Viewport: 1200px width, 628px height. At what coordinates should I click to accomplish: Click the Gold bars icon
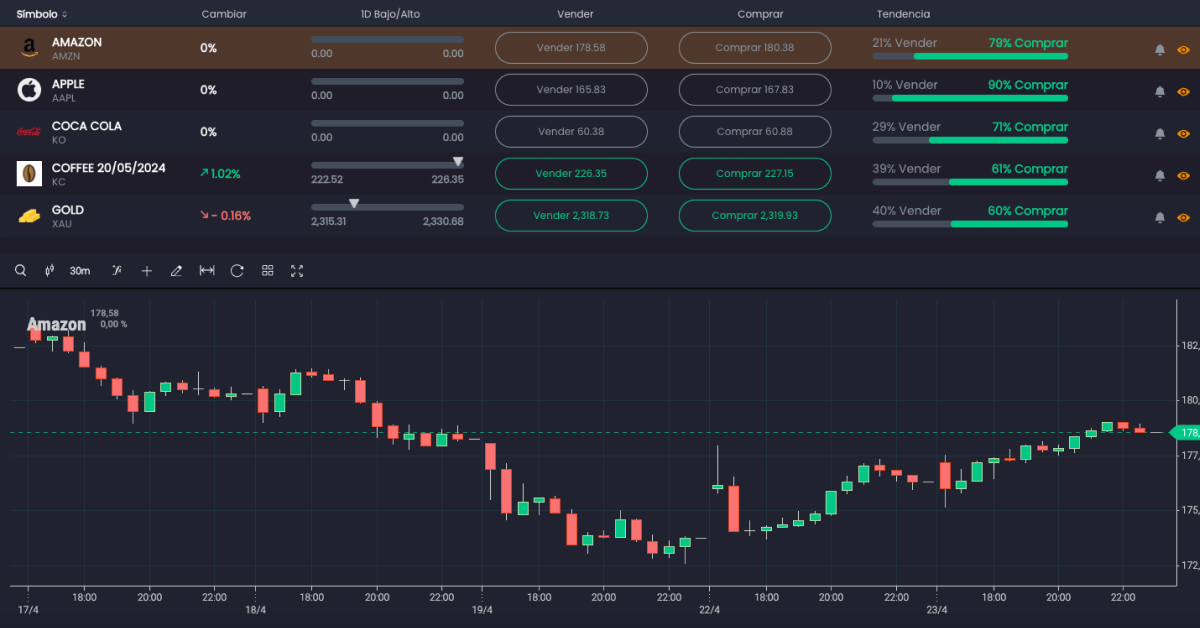(29, 216)
